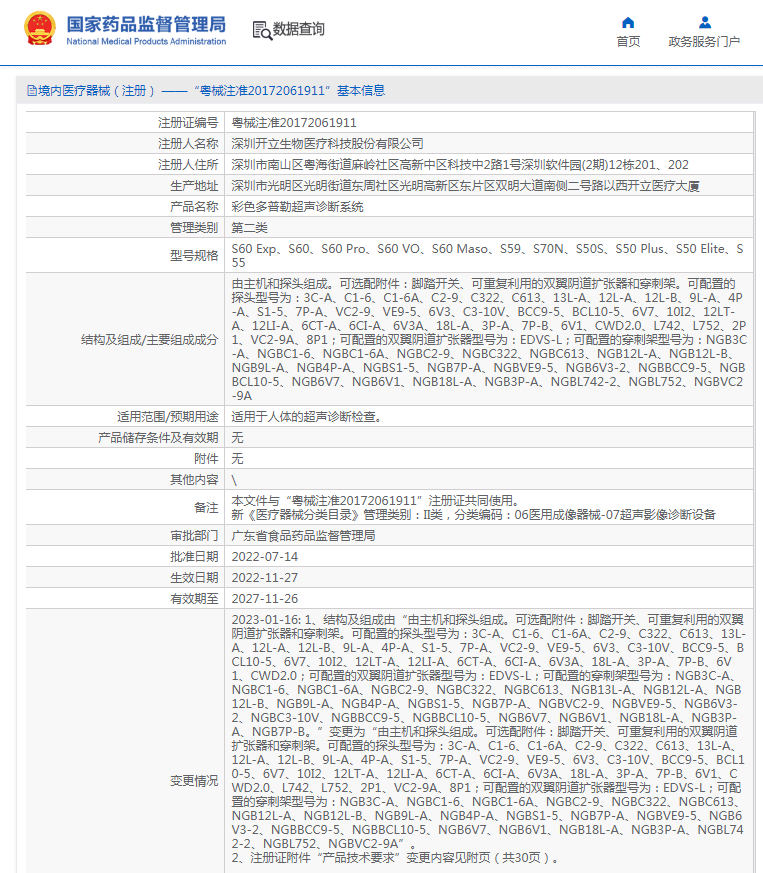Click the 无 value beside 产品储存条件及有效期

pos(237,438)
